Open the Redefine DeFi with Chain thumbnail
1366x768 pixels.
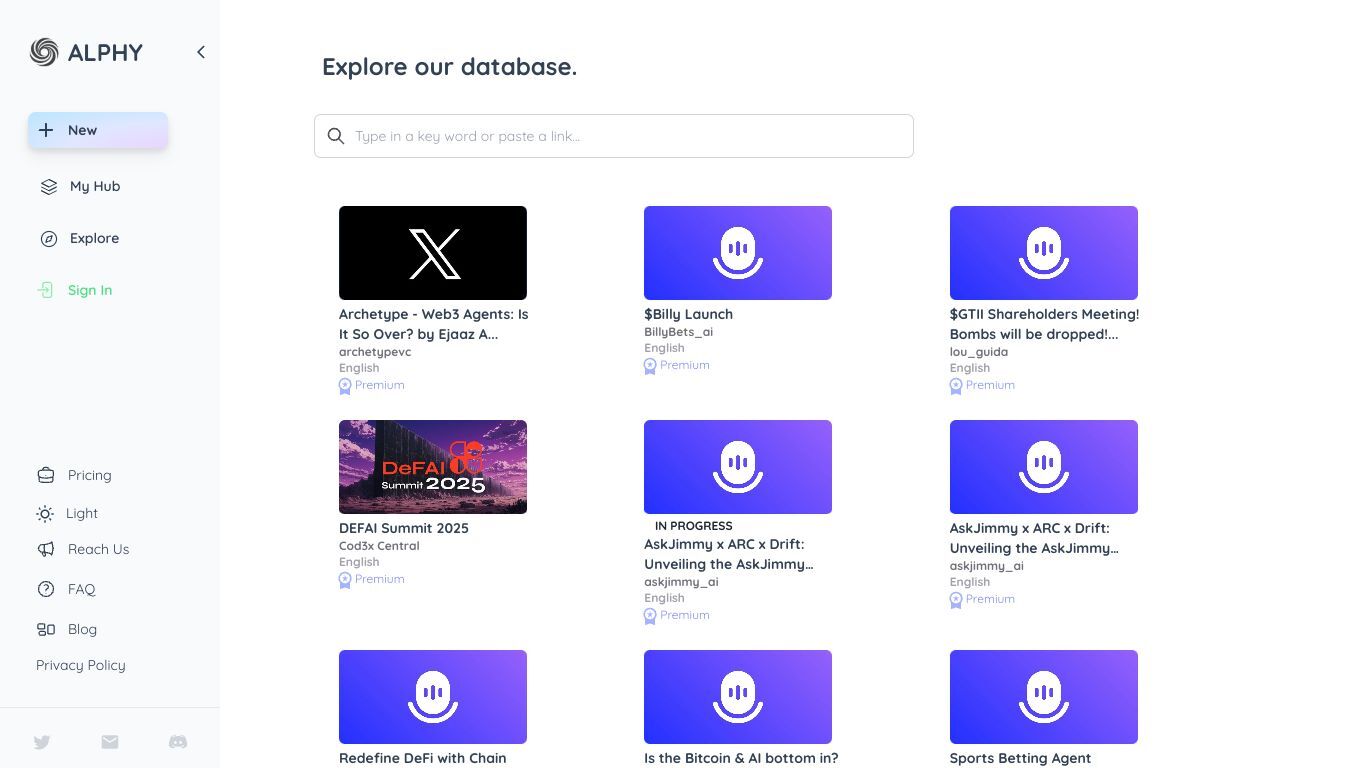(433, 697)
